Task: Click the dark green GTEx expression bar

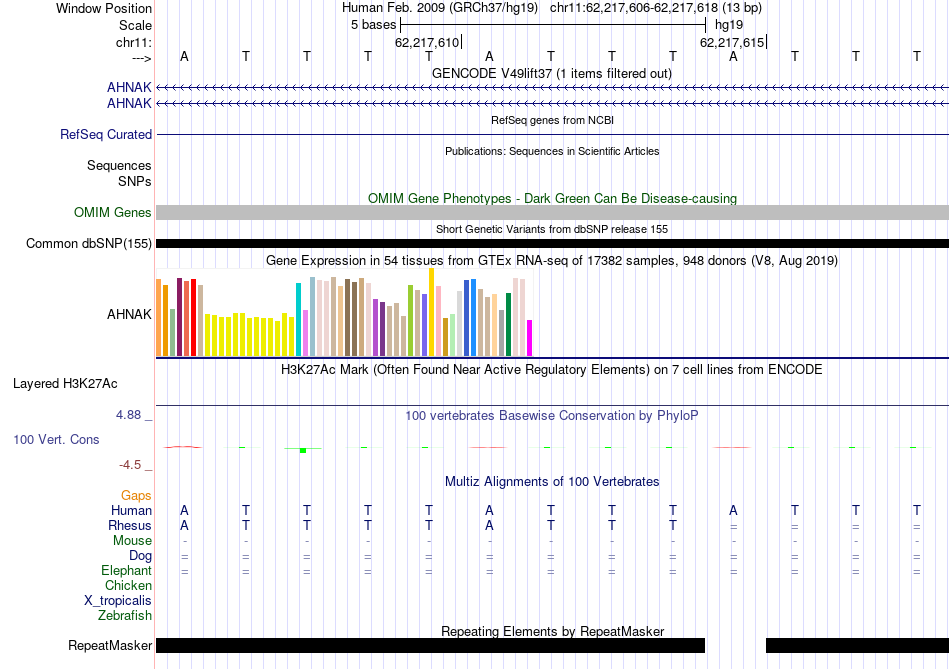Action: (508, 325)
